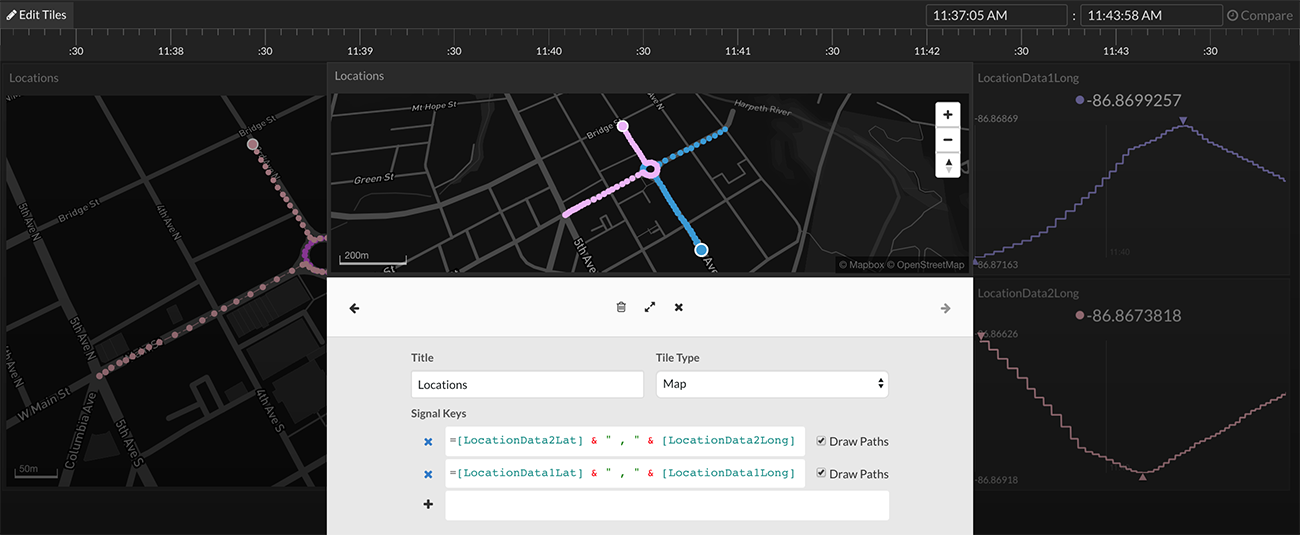
Task: Remove the LocationData2 signal key
Action: [x=428, y=442]
